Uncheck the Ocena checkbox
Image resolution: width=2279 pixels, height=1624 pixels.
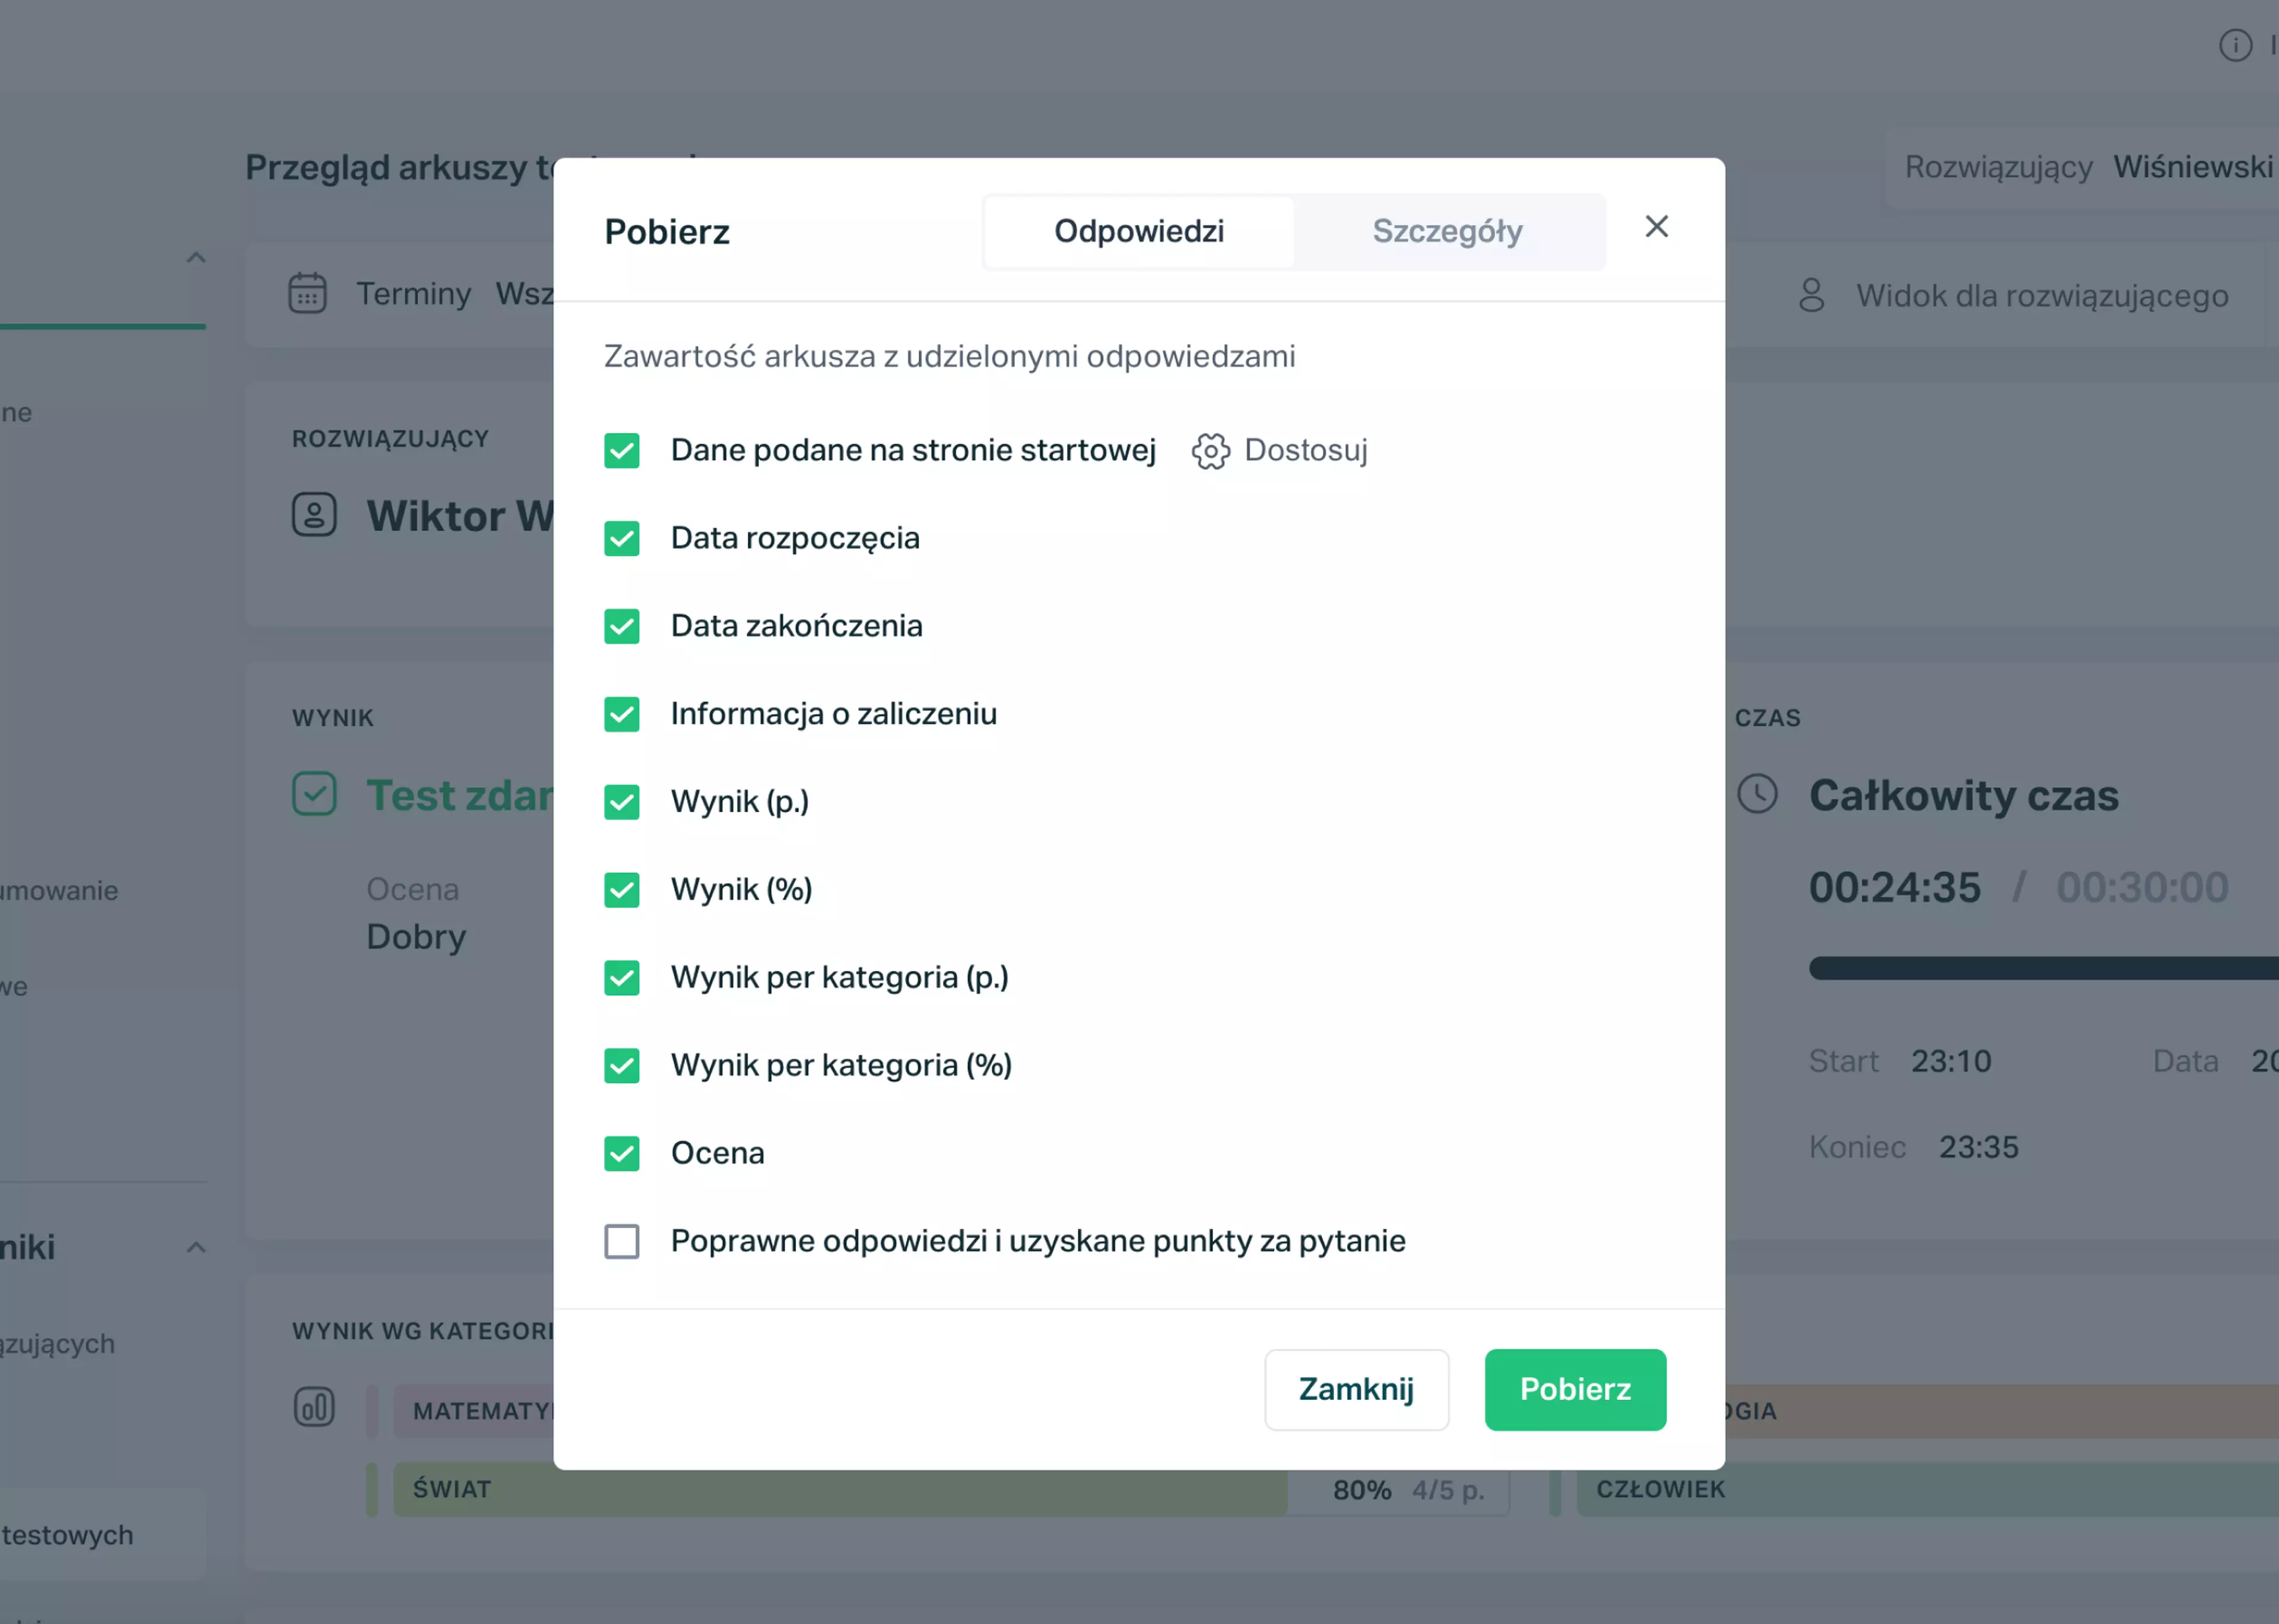(621, 1153)
